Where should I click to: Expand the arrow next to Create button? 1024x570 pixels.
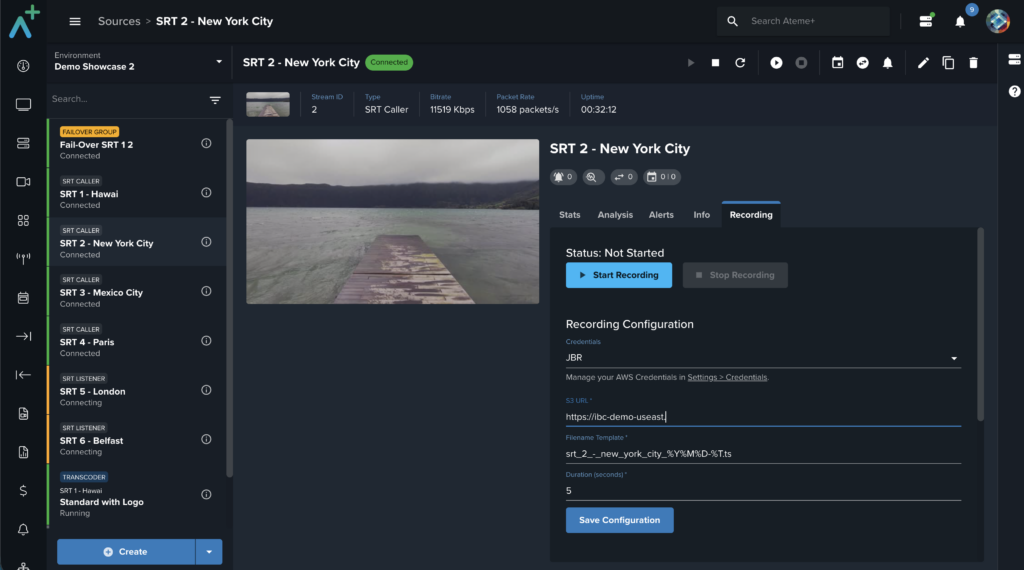click(209, 552)
